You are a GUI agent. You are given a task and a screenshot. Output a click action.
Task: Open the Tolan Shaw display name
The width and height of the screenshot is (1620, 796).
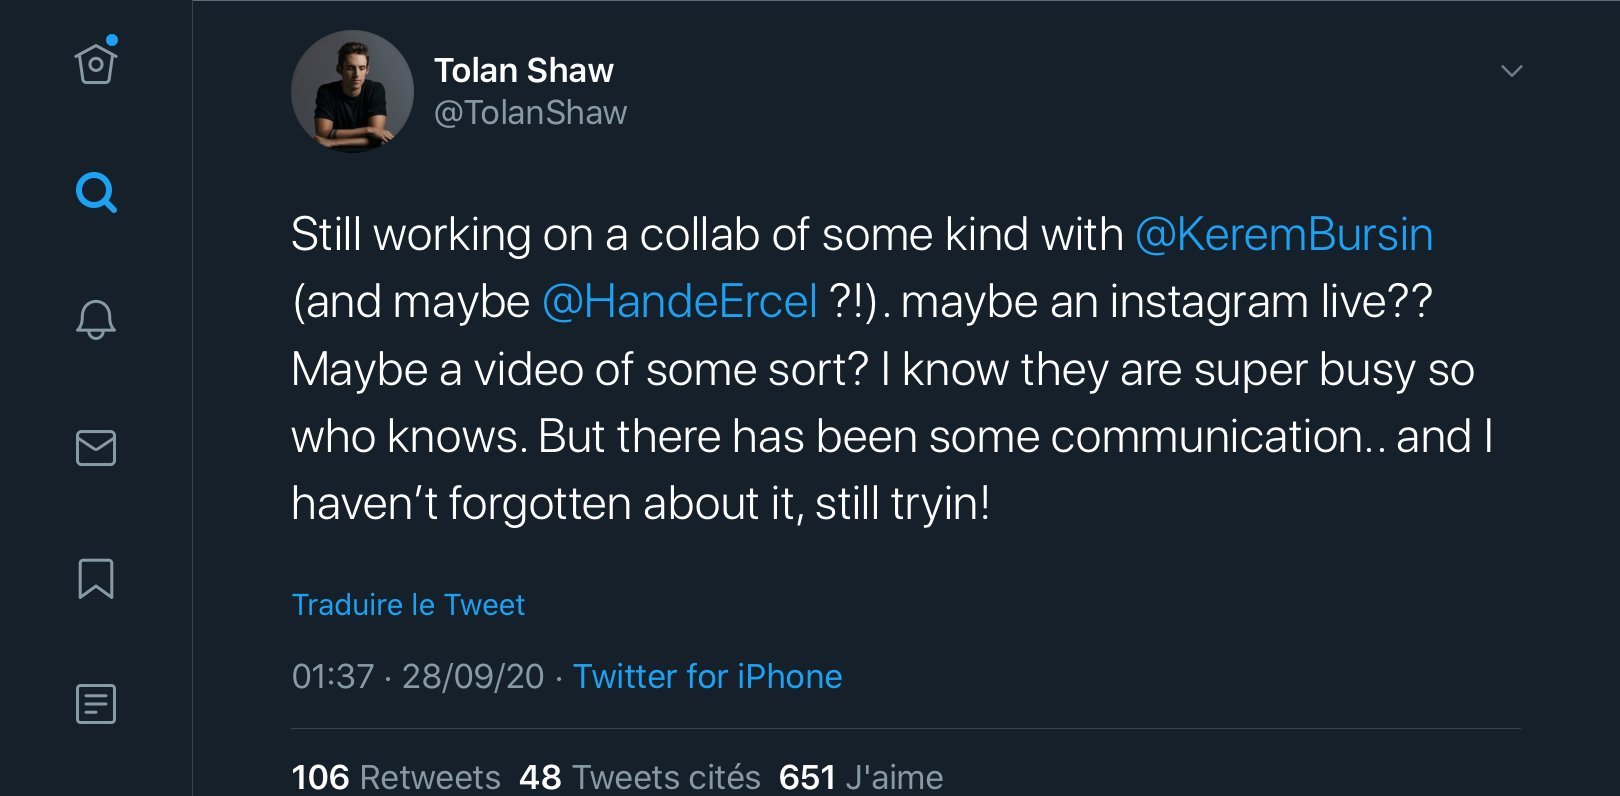click(523, 70)
